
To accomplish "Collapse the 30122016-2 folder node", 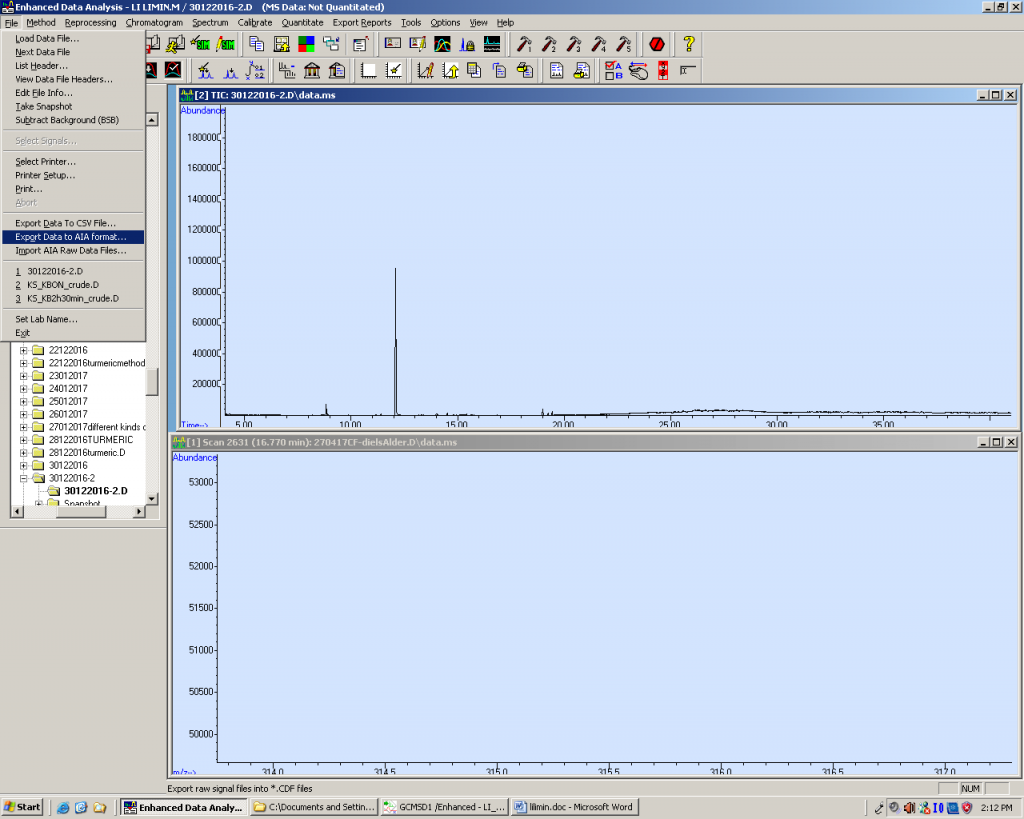I will 23,478.
